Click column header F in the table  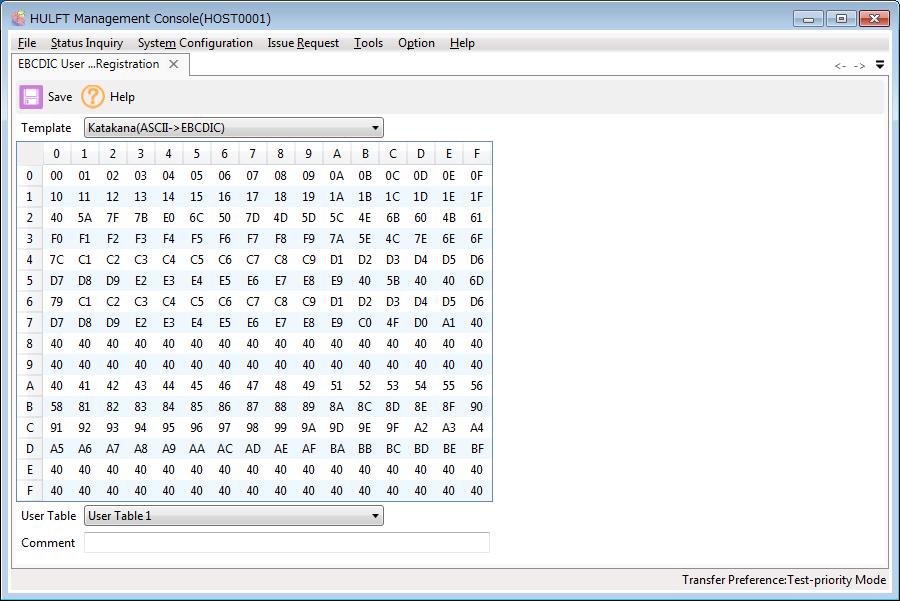click(476, 154)
